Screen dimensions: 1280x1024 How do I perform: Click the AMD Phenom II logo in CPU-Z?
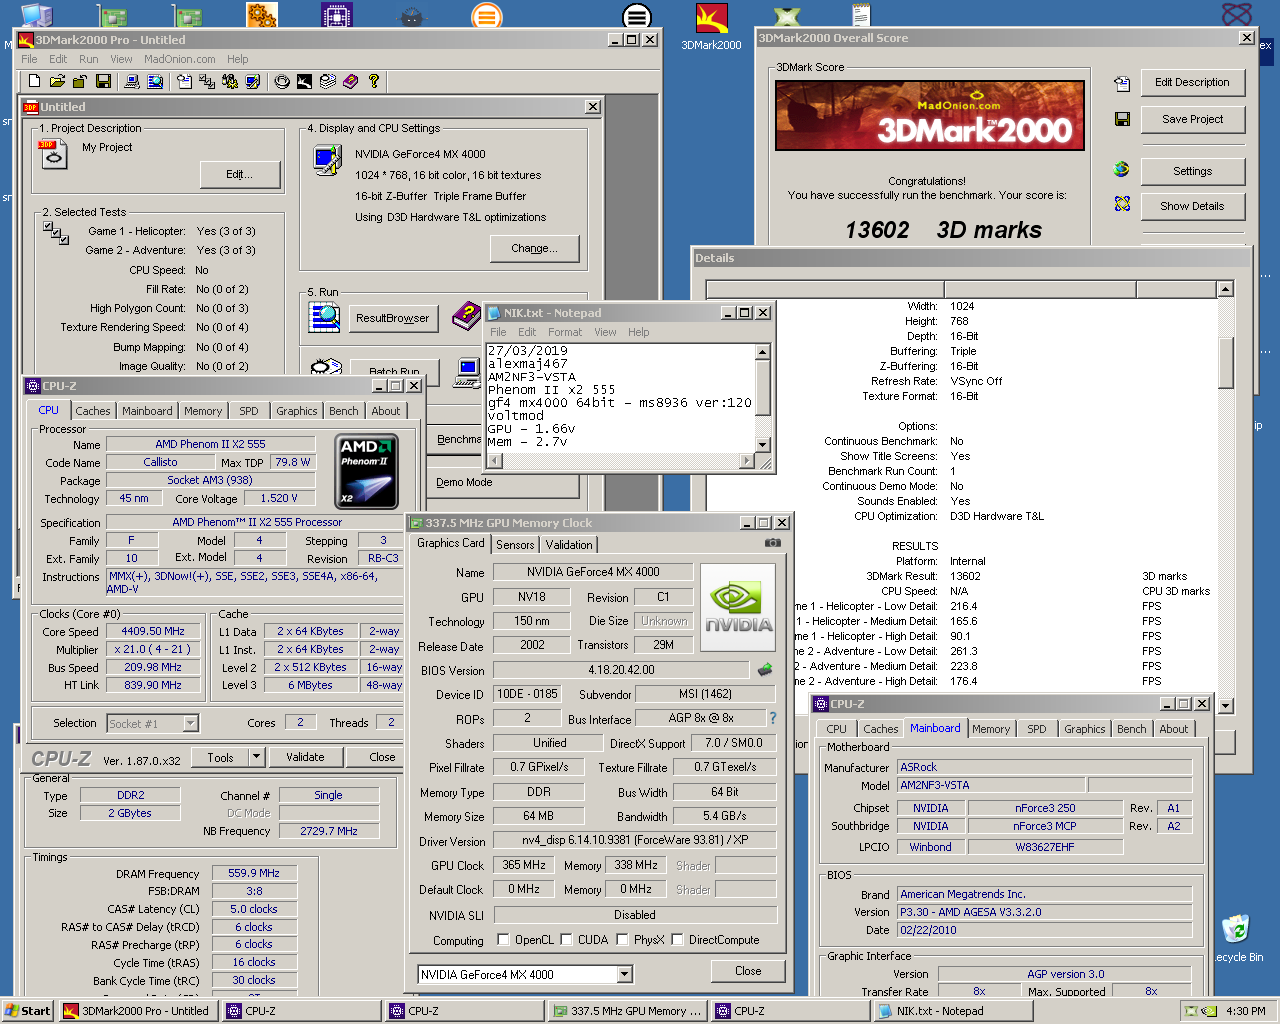368,472
